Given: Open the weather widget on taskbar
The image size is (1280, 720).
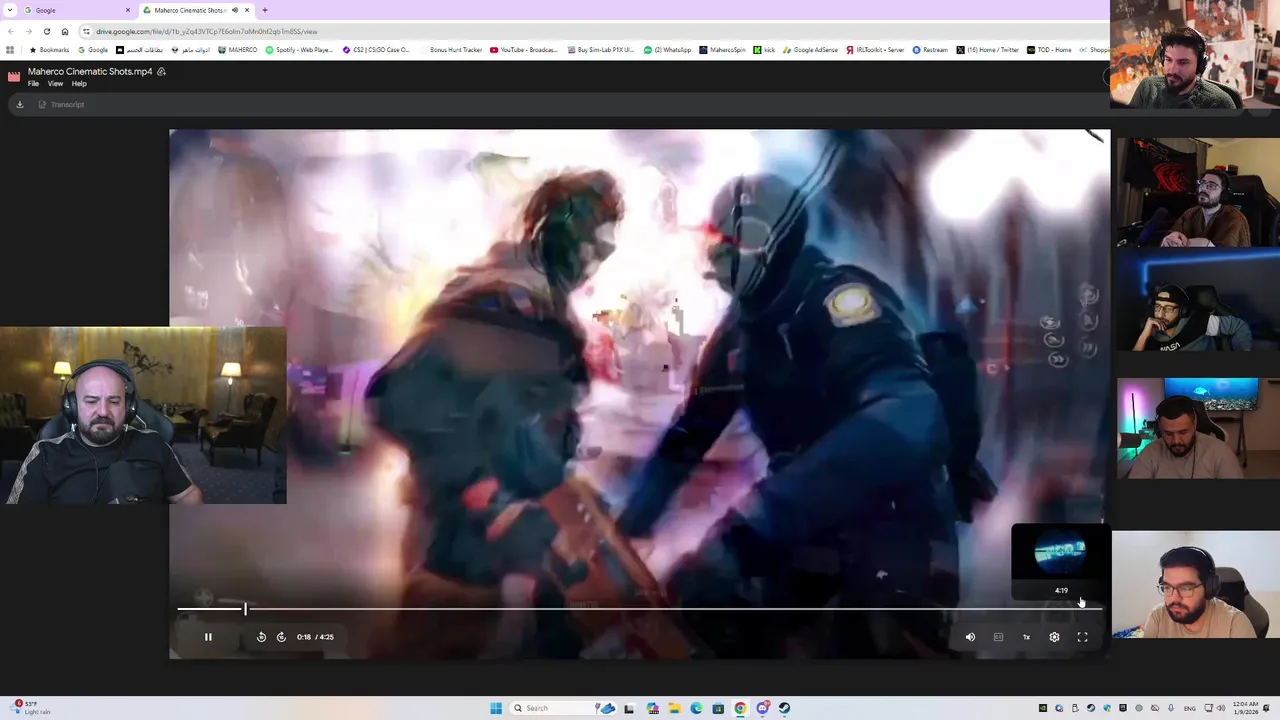Looking at the screenshot, I should pos(28,708).
